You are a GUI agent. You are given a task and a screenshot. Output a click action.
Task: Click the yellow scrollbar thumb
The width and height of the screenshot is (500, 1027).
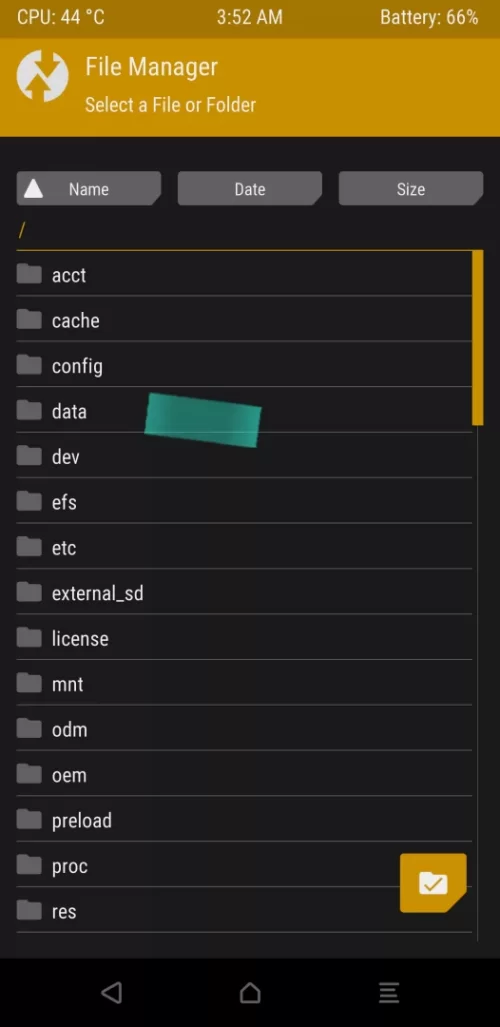[x=478, y=338]
